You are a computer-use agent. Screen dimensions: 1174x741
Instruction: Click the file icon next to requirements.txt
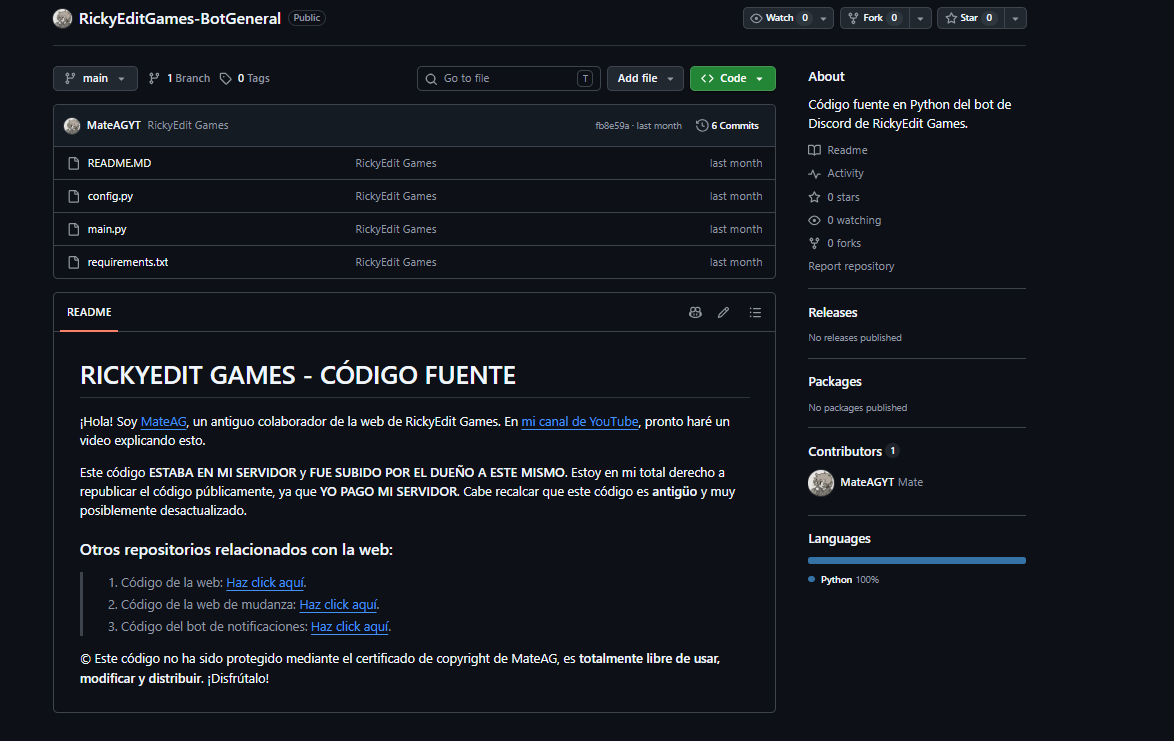[x=73, y=262]
